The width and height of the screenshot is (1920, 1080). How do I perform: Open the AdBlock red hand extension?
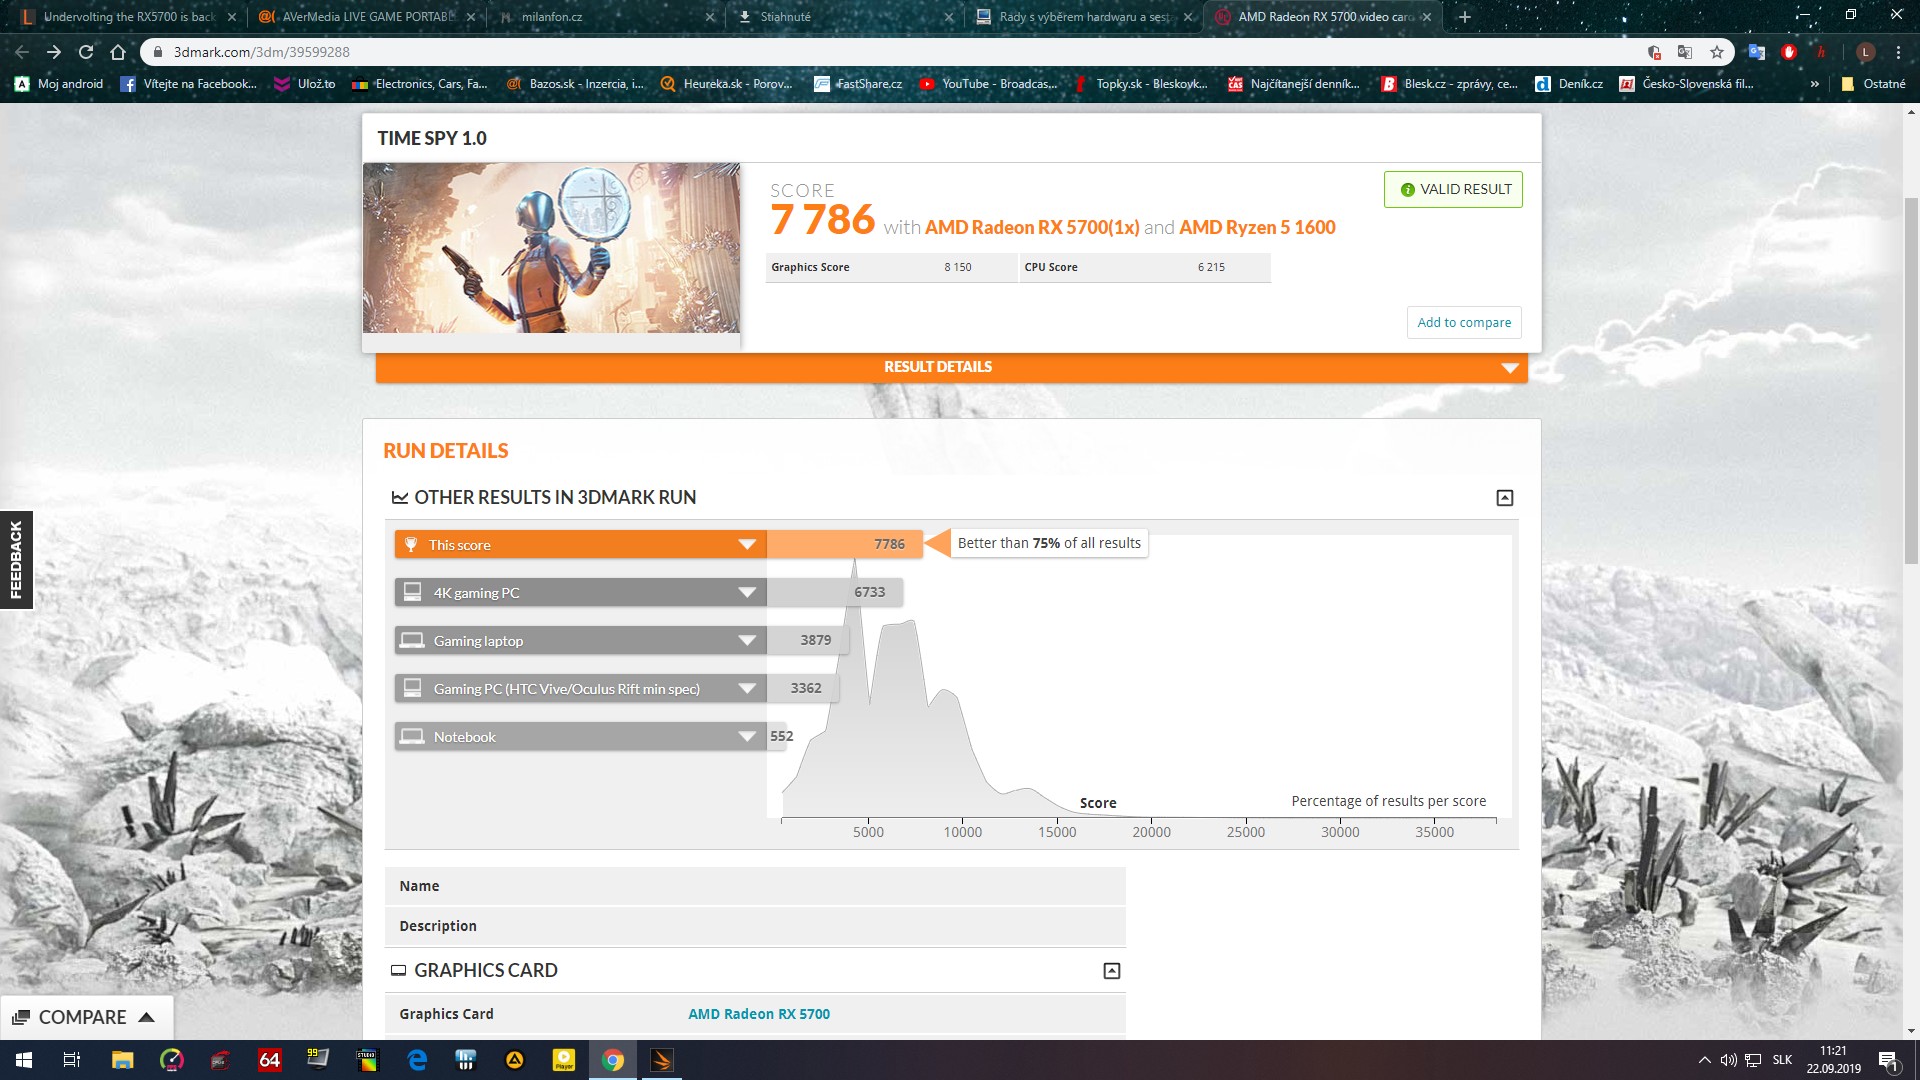coord(1789,52)
